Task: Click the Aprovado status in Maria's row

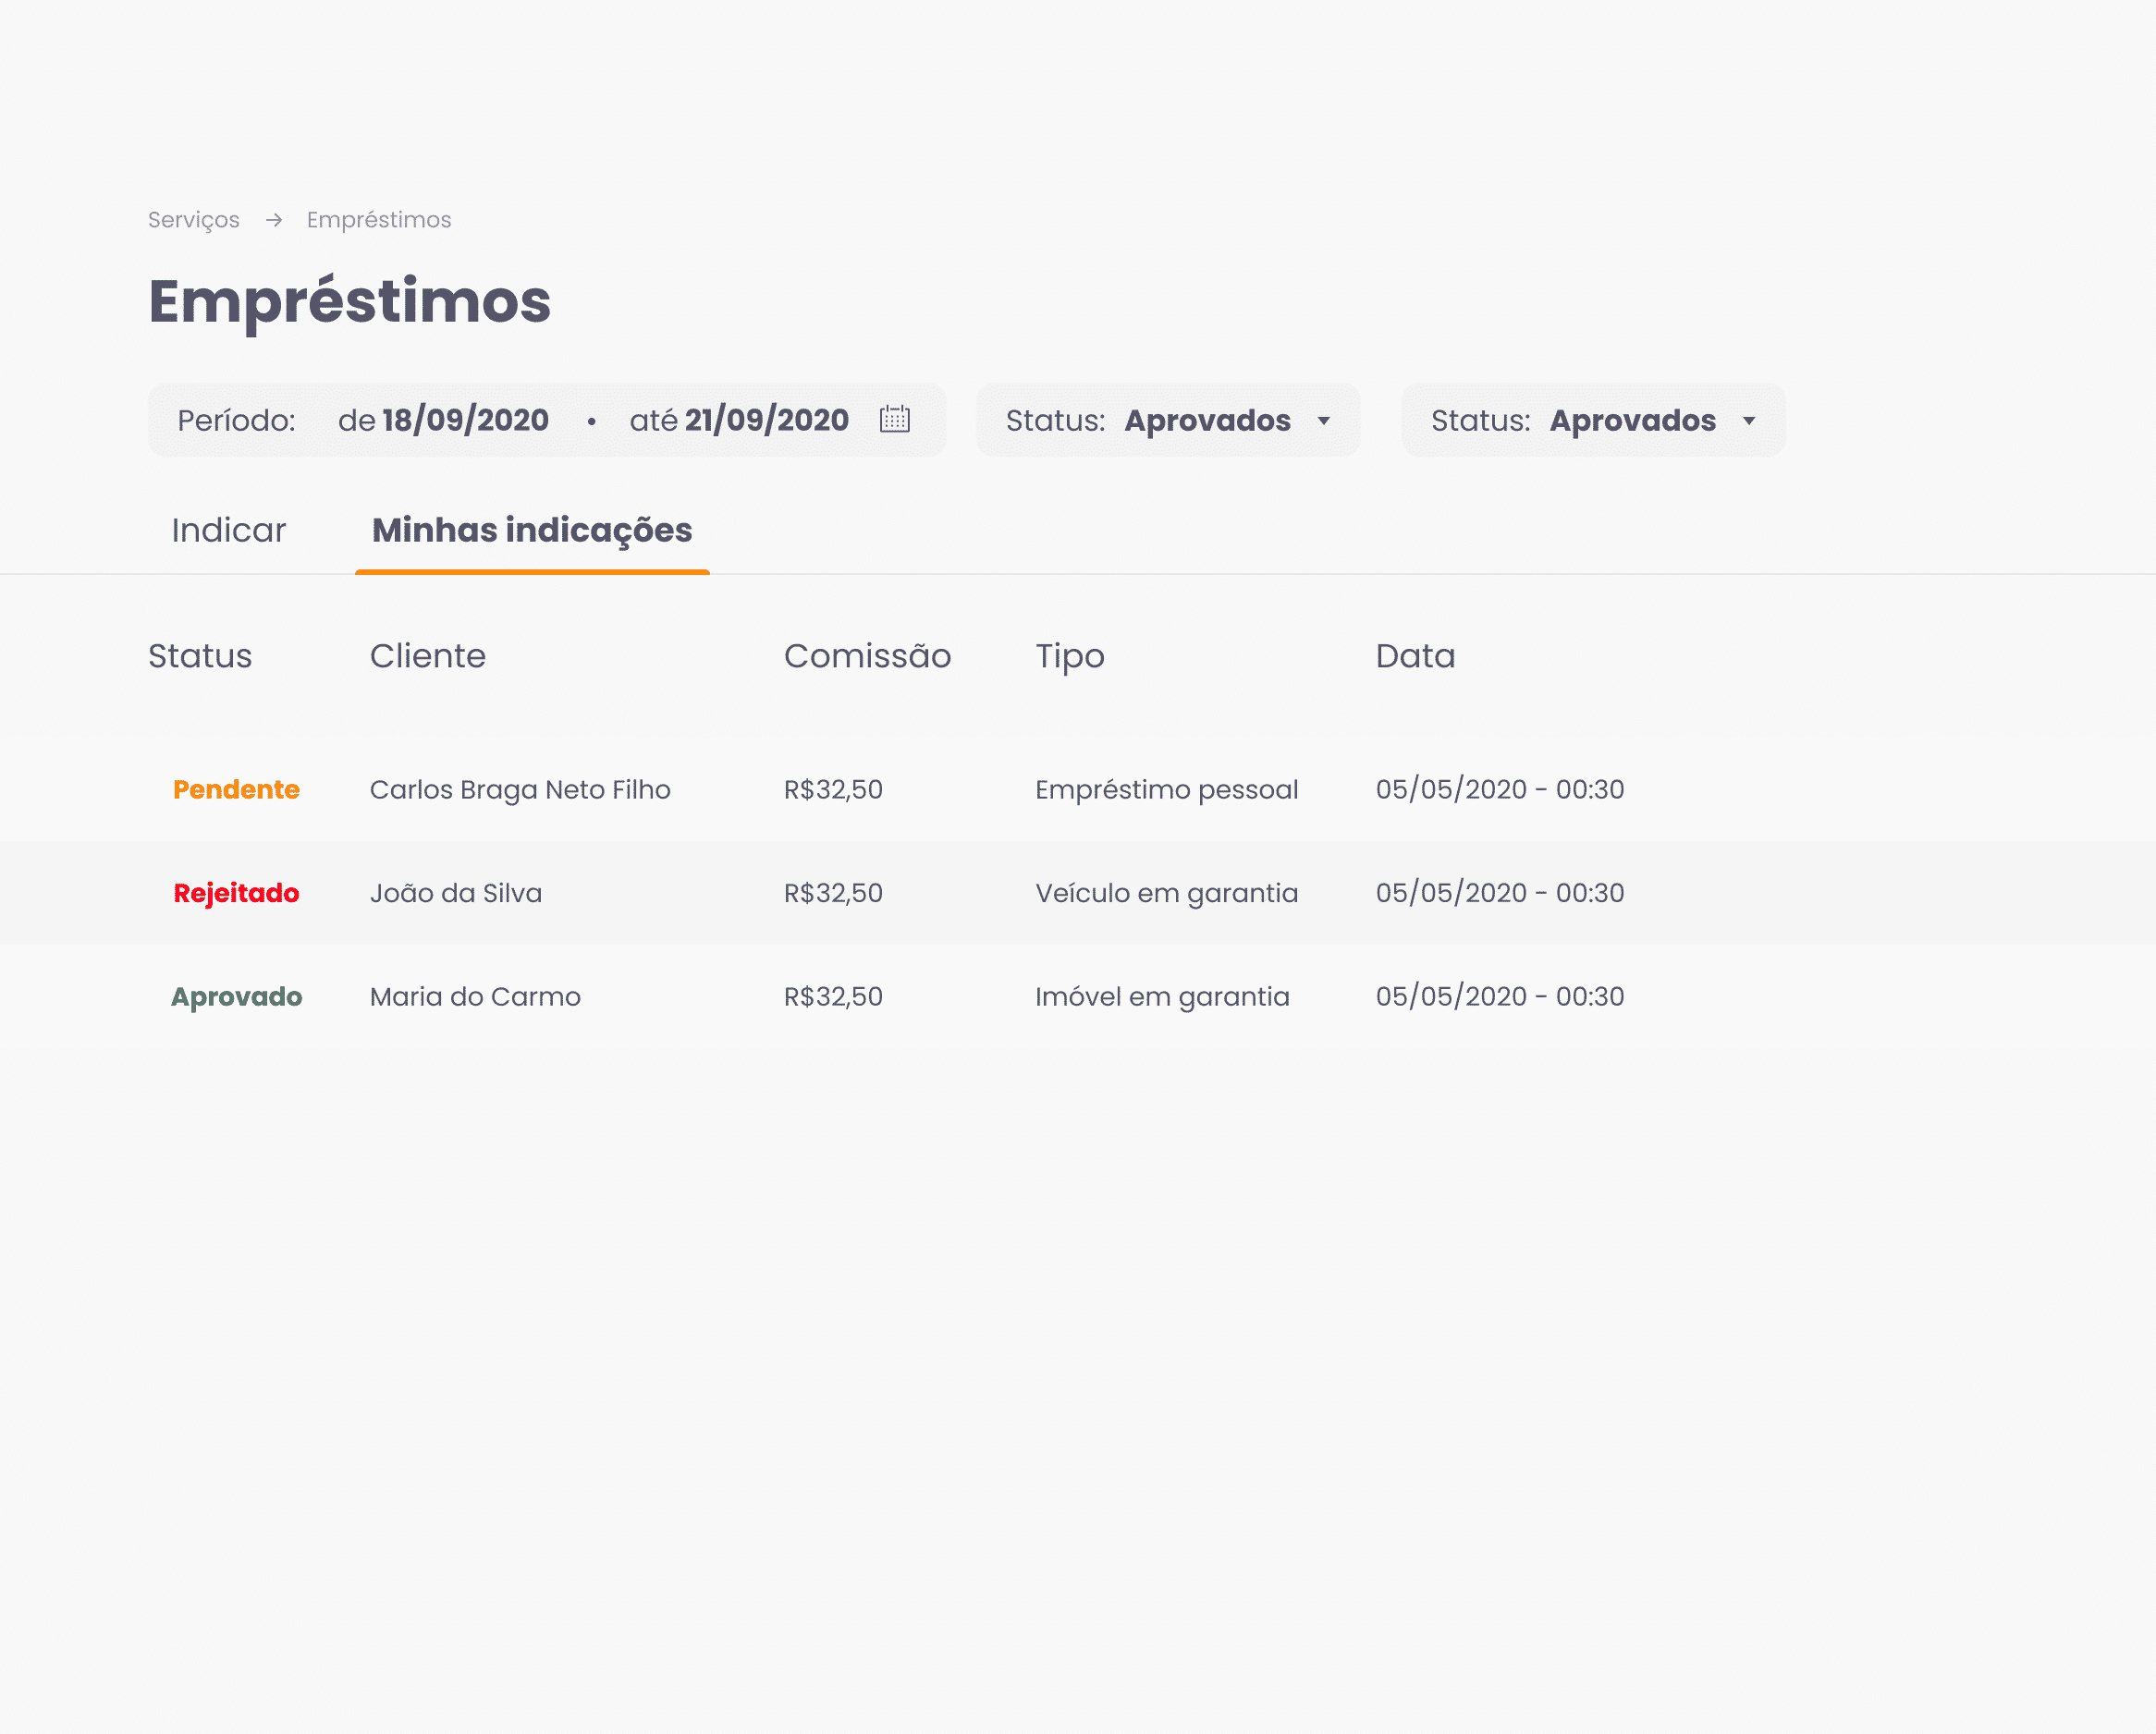Action: point(236,997)
